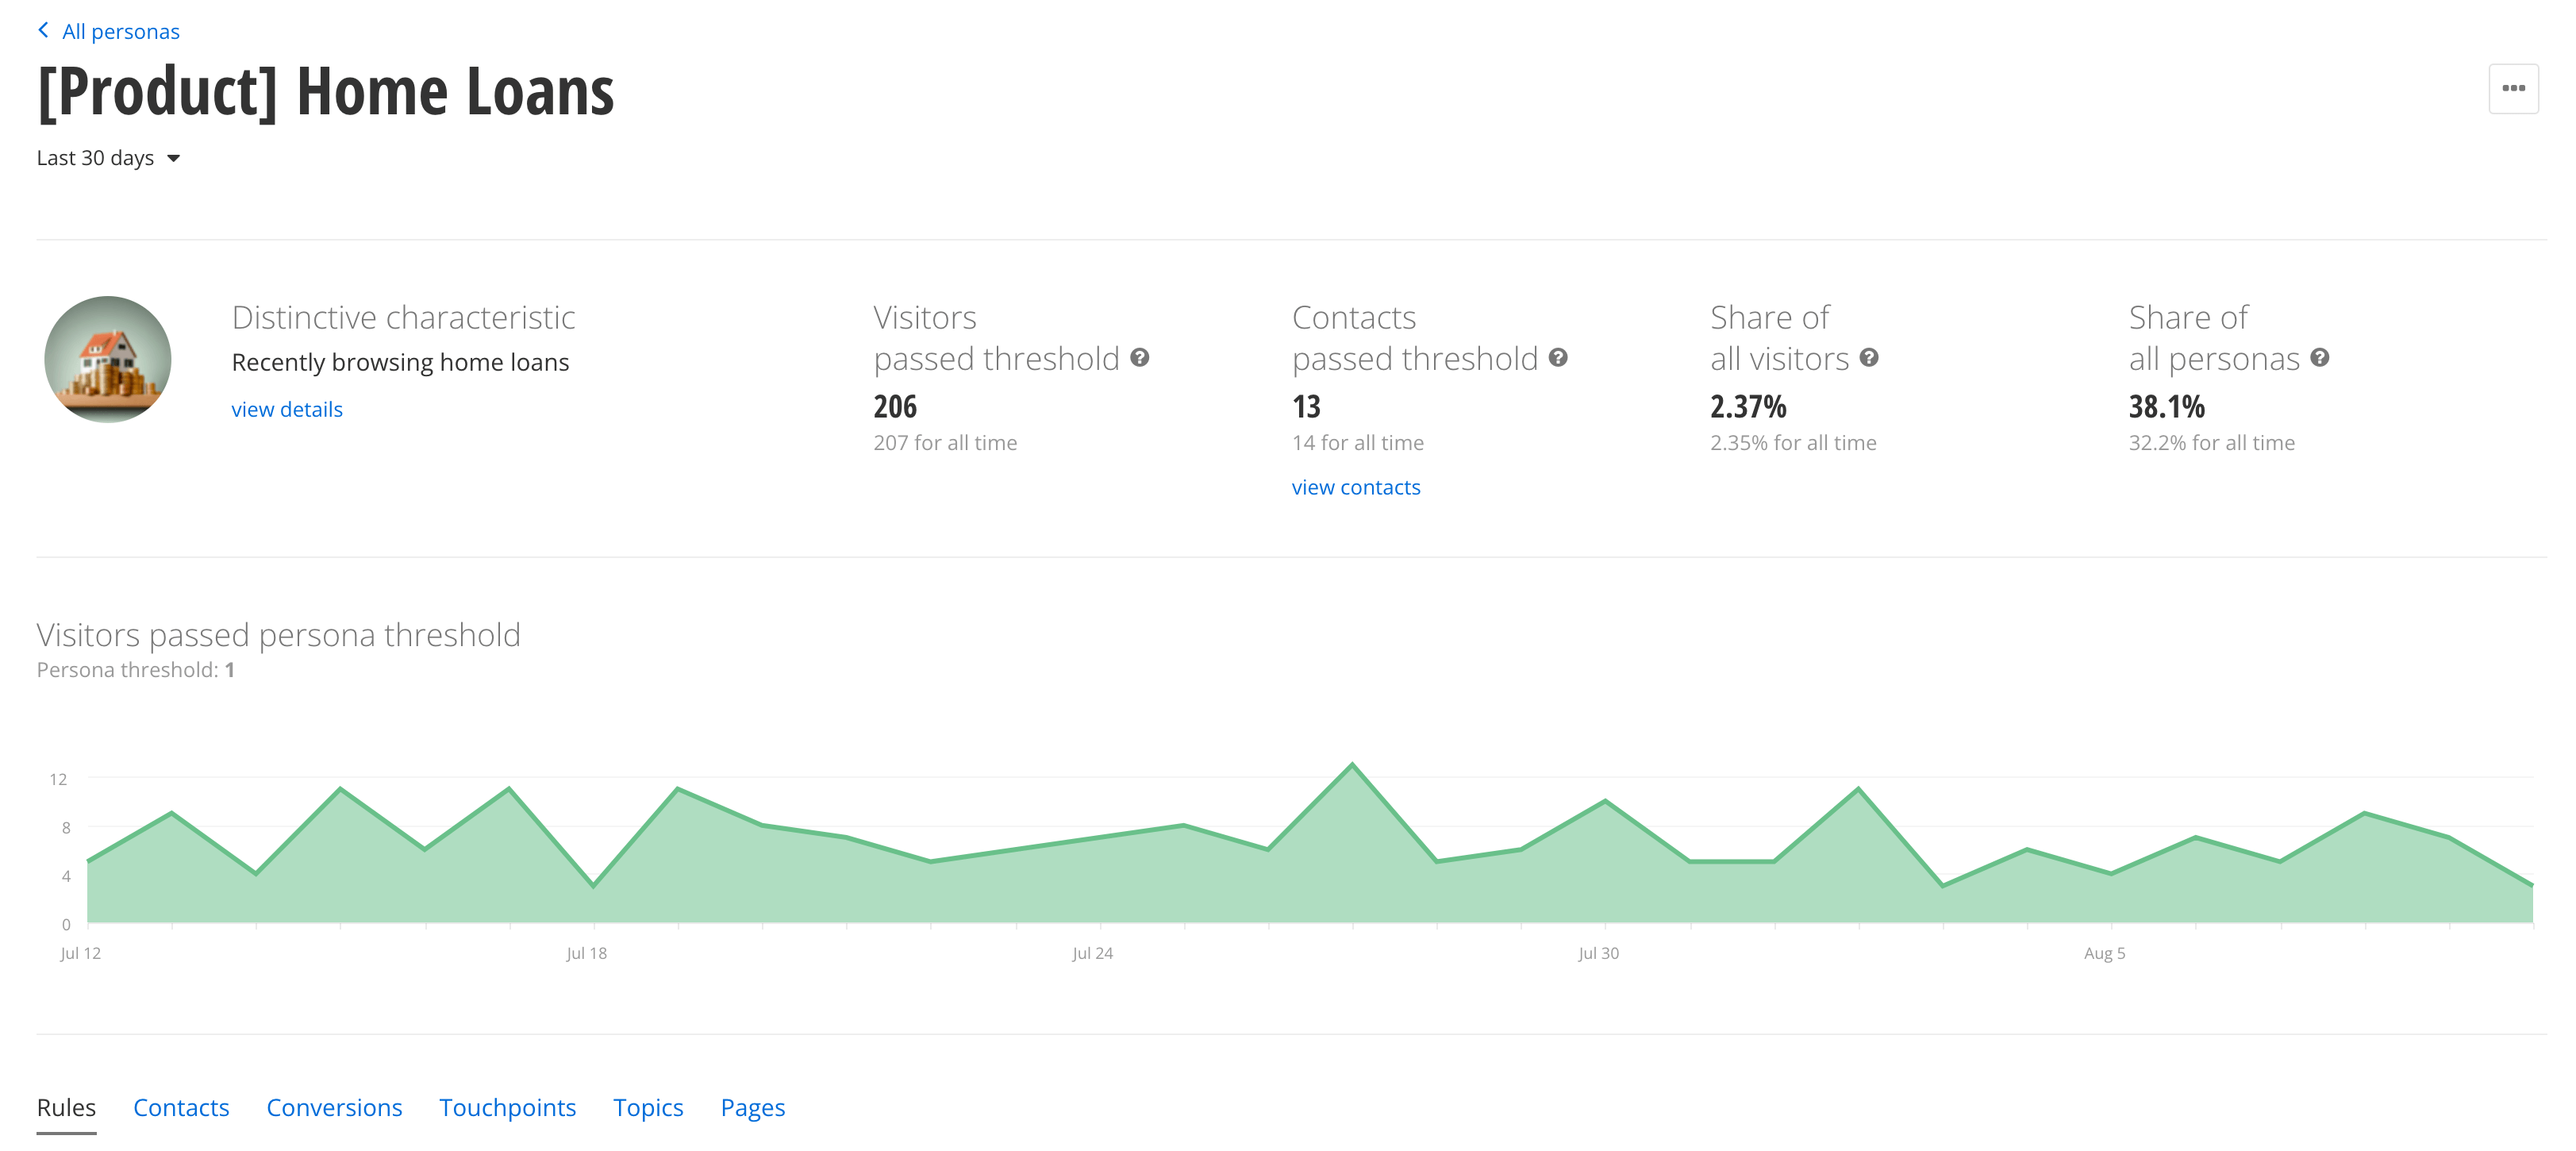Open the view details link
Image resolution: width=2576 pixels, height=1151 pixels.
coord(287,409)
